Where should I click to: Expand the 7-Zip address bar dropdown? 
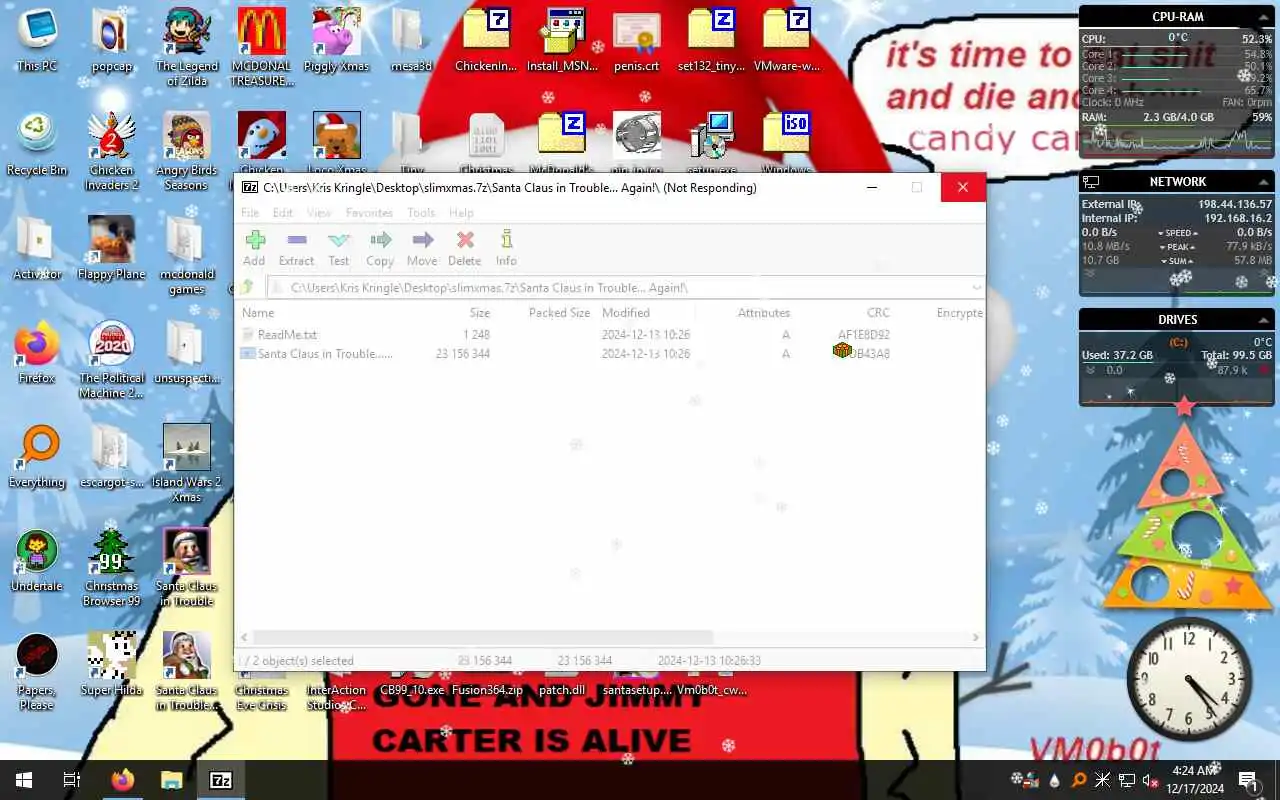[977, 288]
